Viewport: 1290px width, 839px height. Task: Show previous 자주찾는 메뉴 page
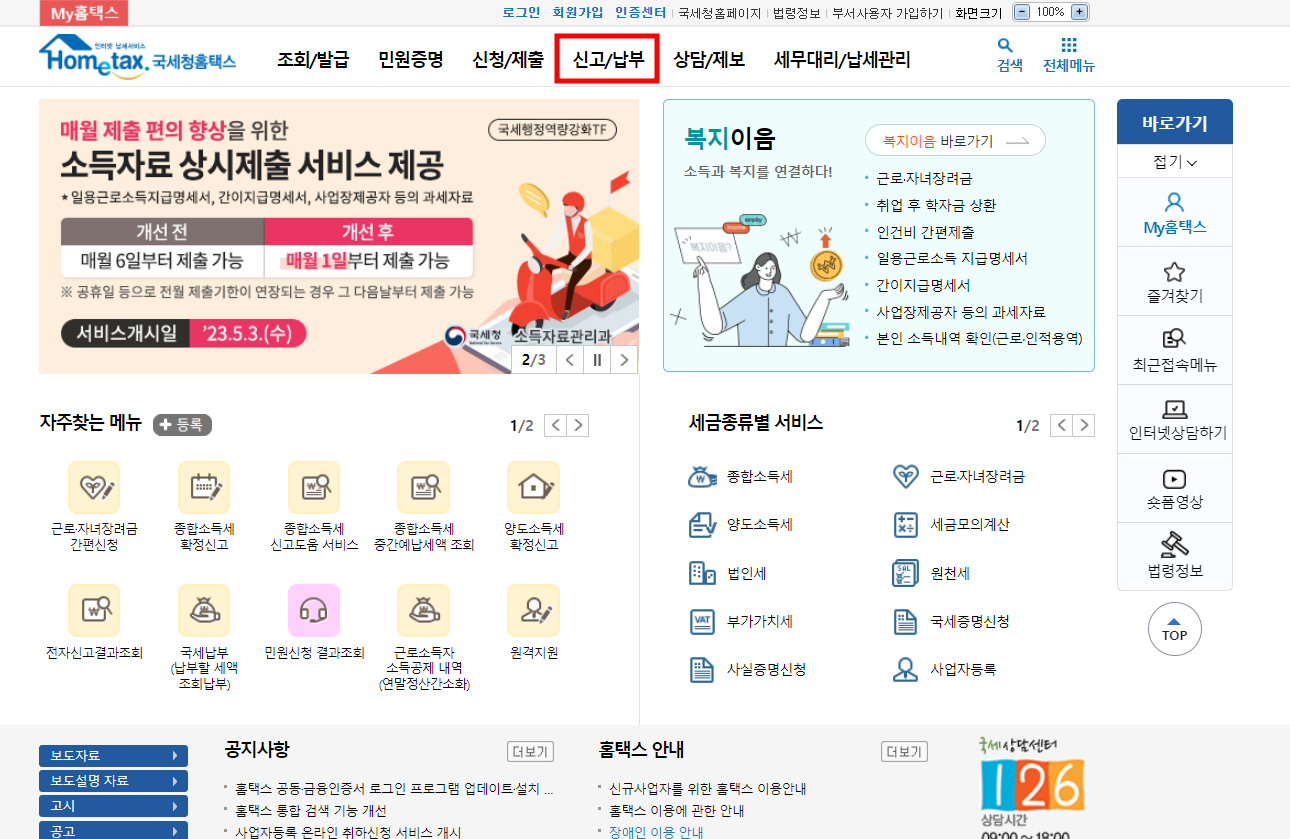(555, 425)
